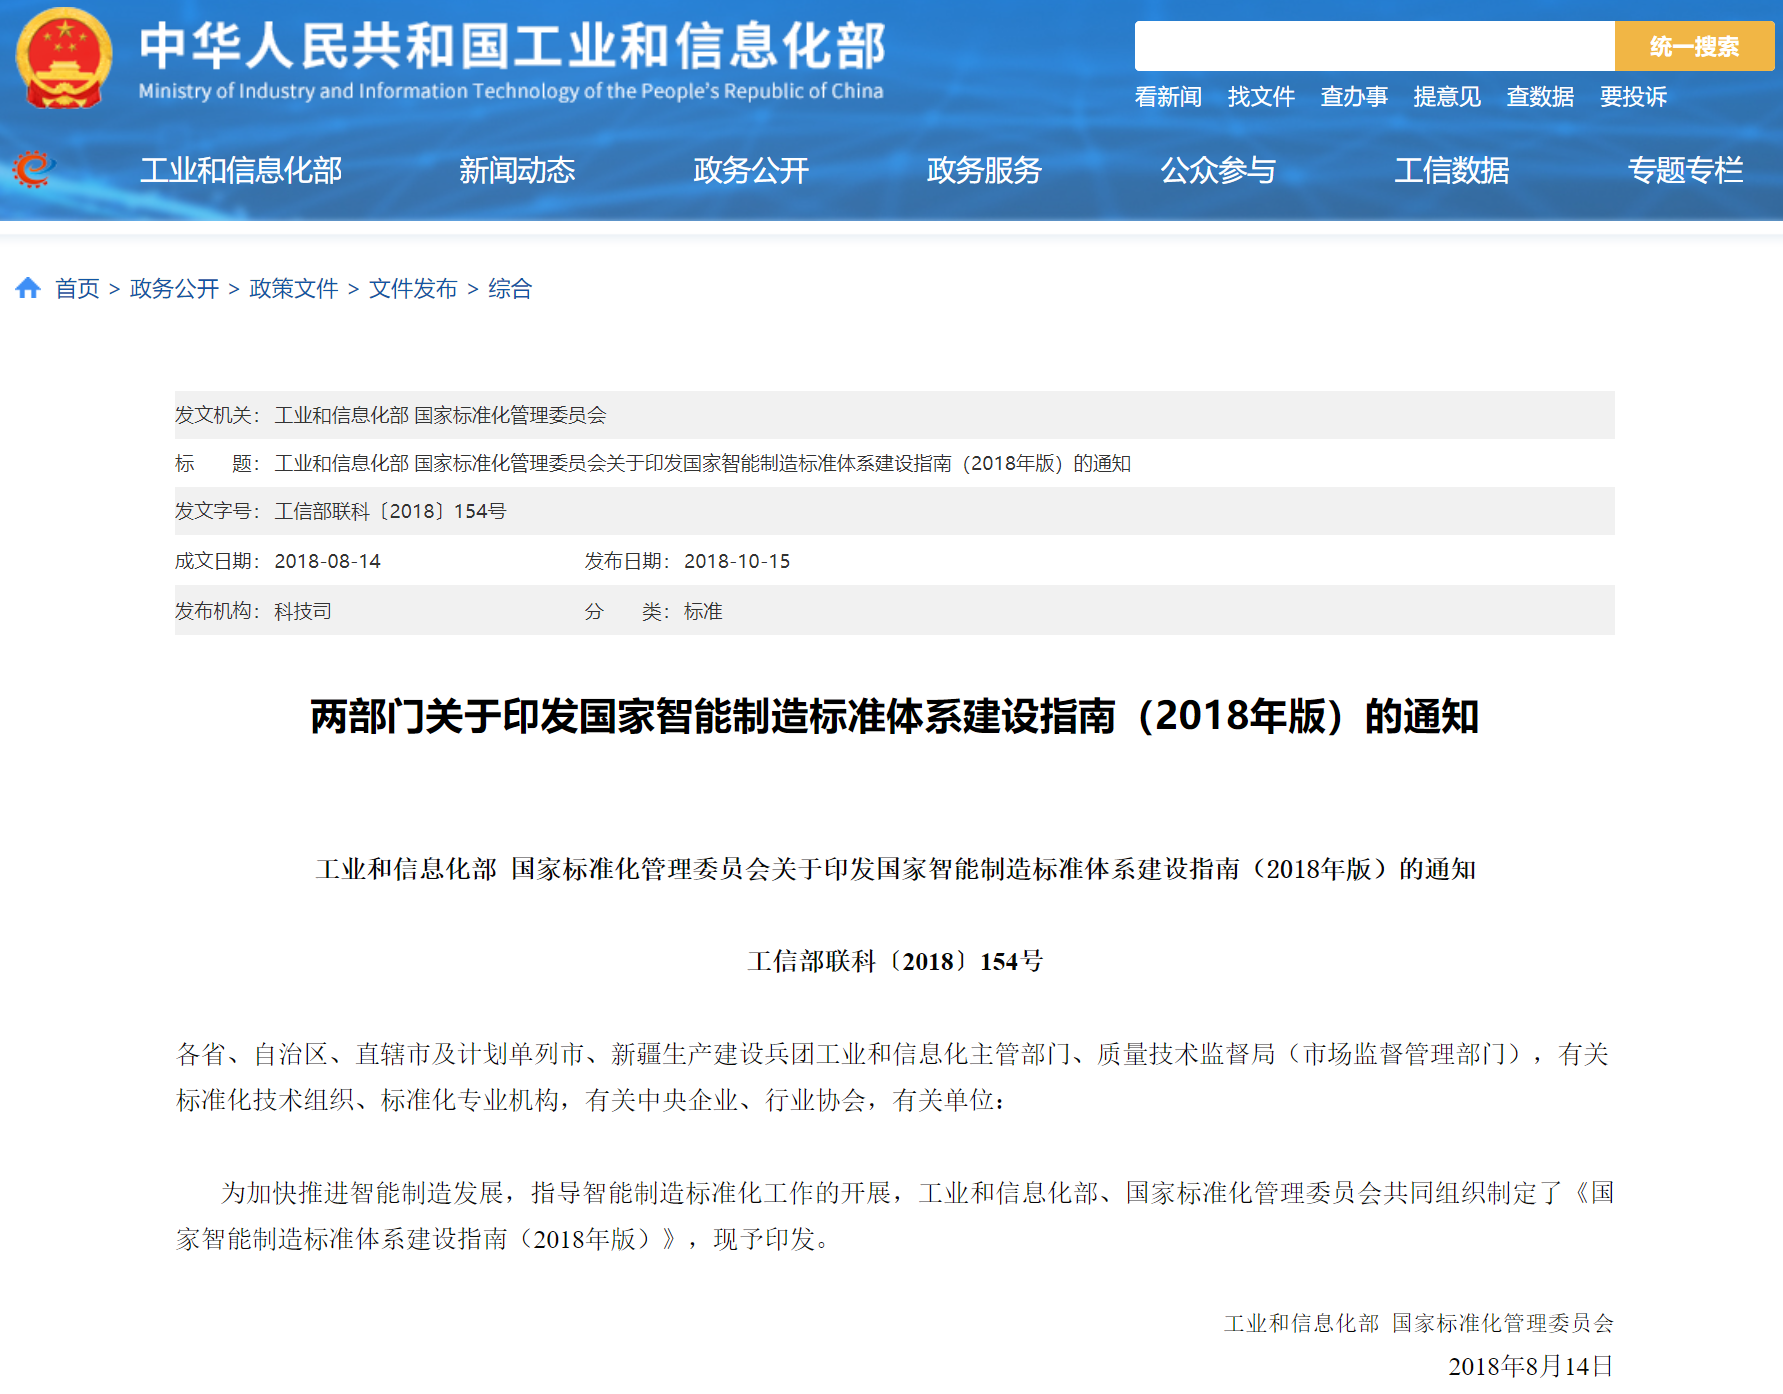
Task: Open the 看新闻 quick link
Action: click(x=1168, y=97)
